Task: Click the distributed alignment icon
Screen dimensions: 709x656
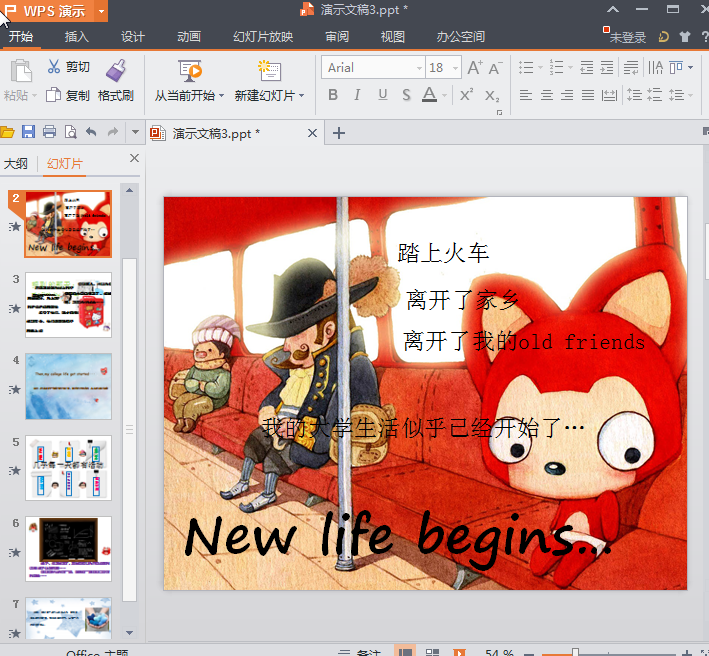Action: [x=609, y=95]
